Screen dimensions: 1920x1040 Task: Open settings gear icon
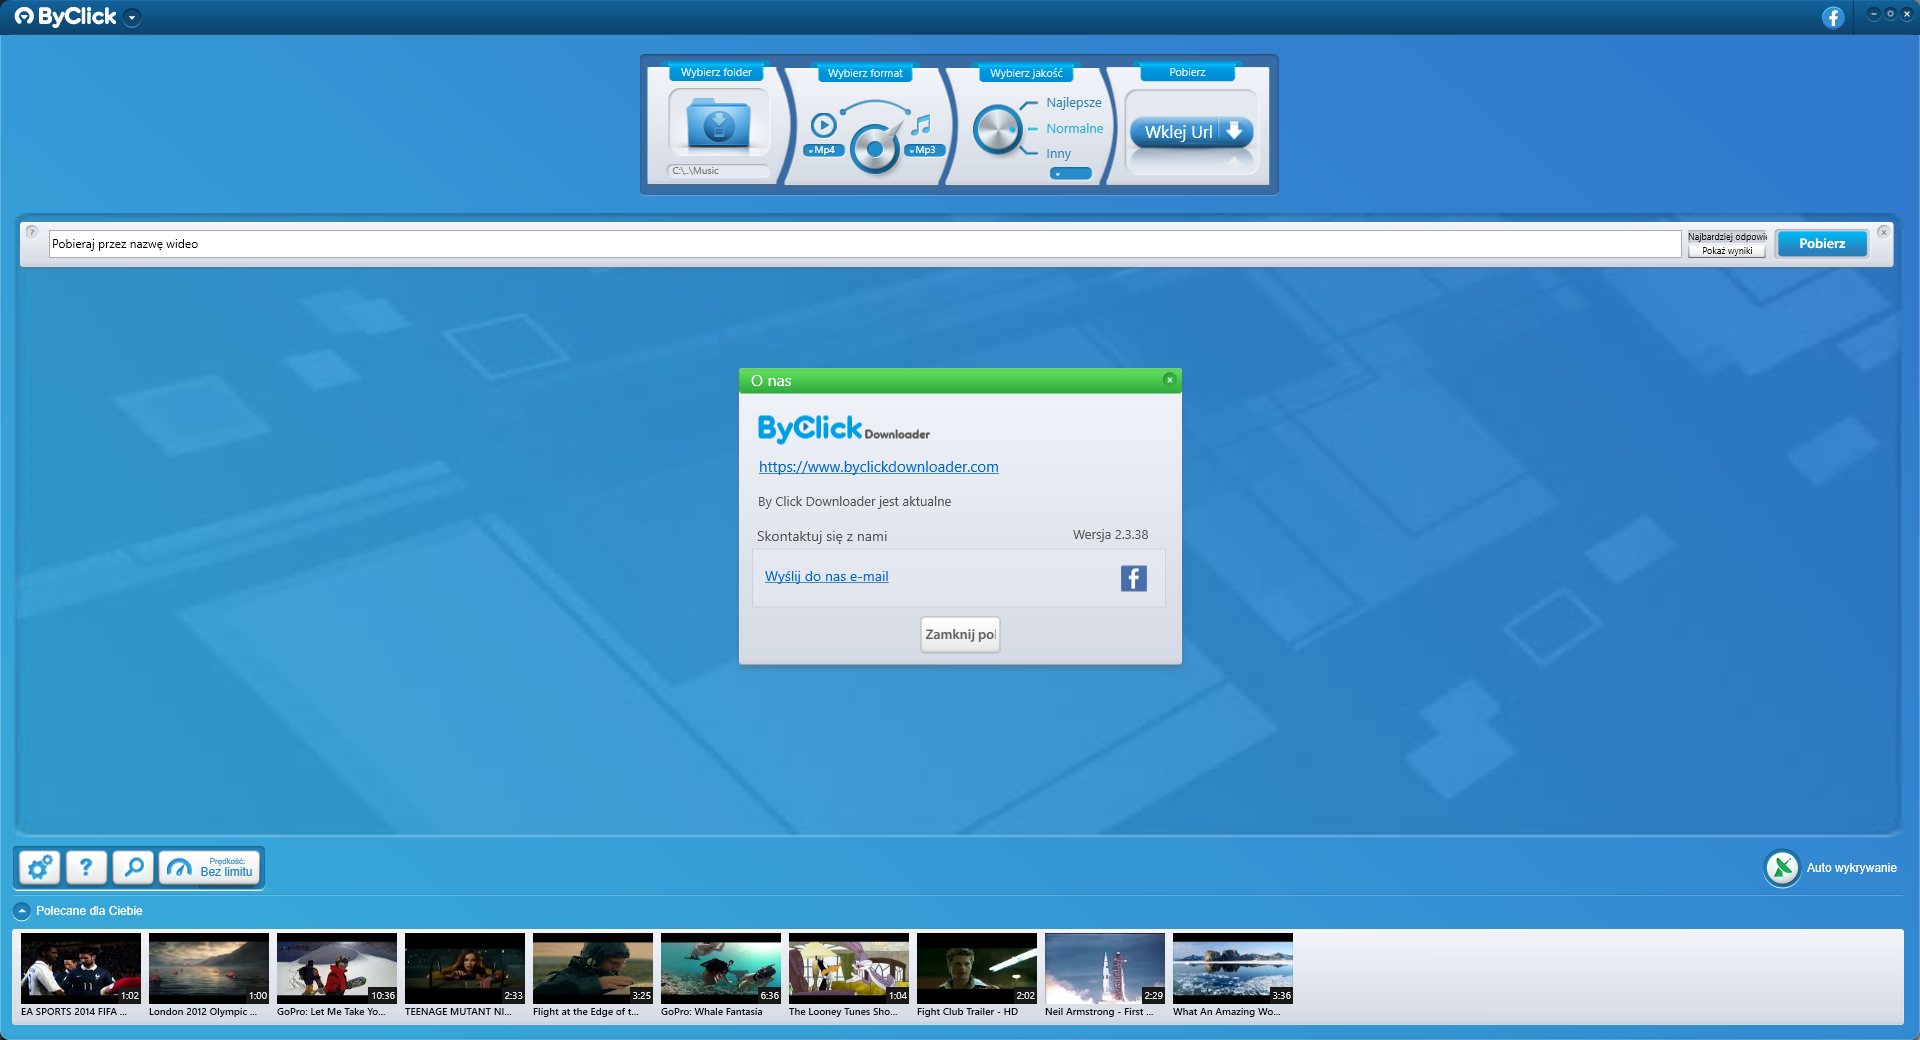tap(40, 867)
